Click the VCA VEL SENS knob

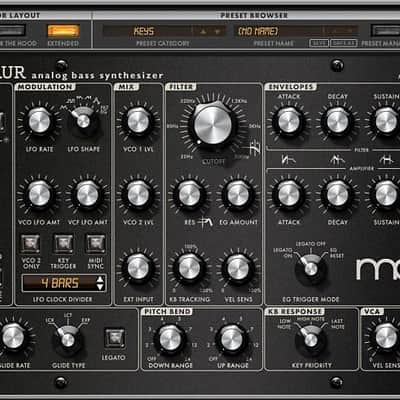[x=386, y=337]
